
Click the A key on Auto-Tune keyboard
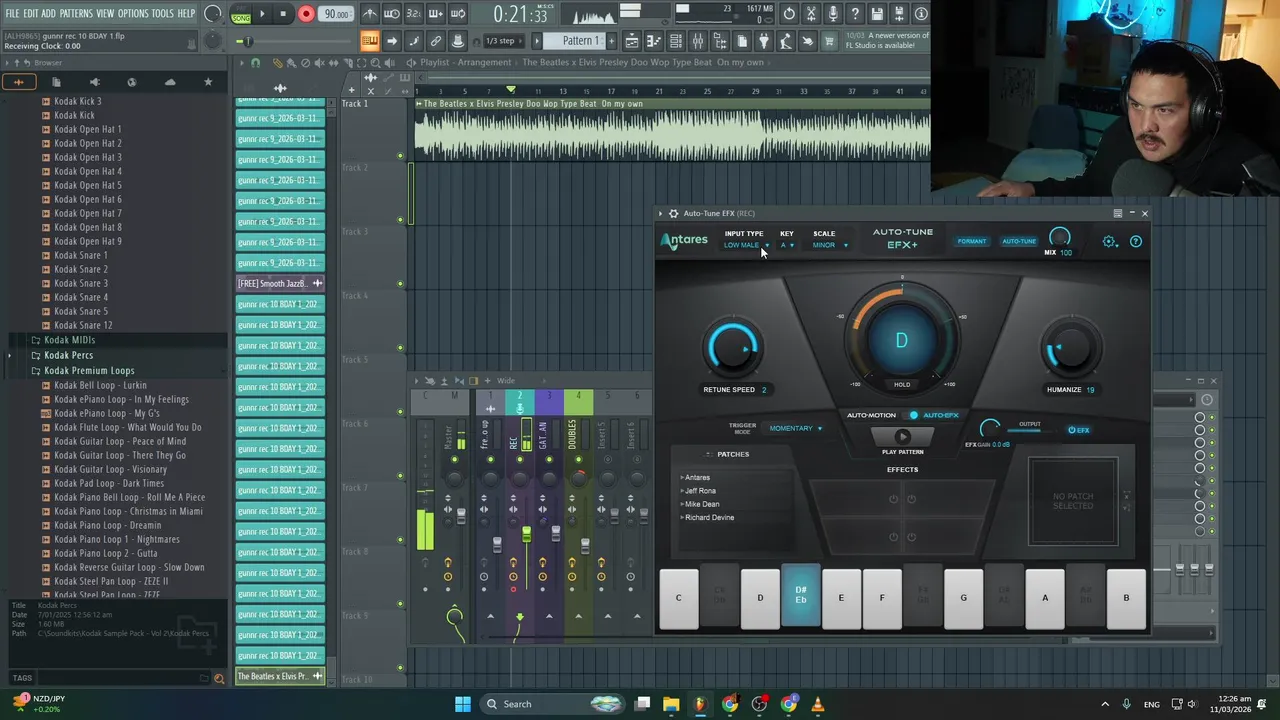(1045, 598)
